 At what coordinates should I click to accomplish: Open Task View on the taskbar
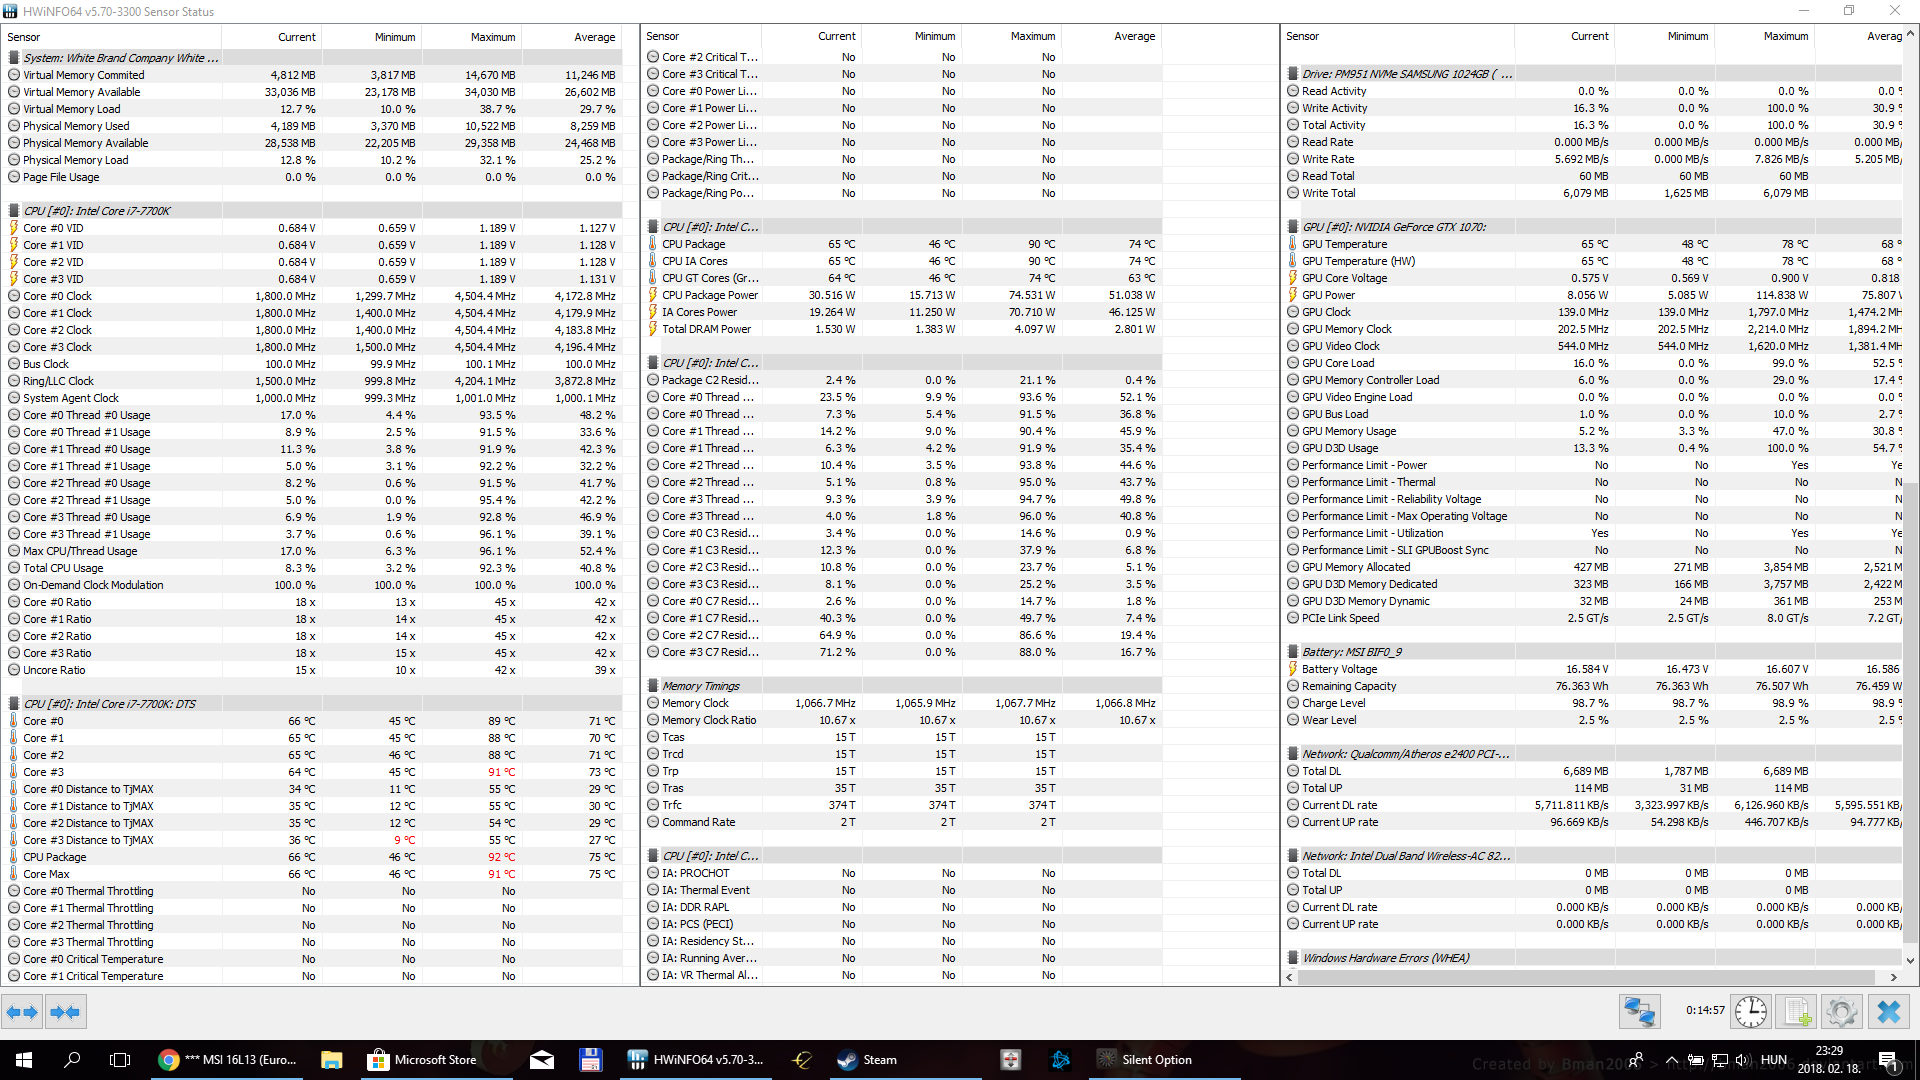click(x=120, y=1060)
